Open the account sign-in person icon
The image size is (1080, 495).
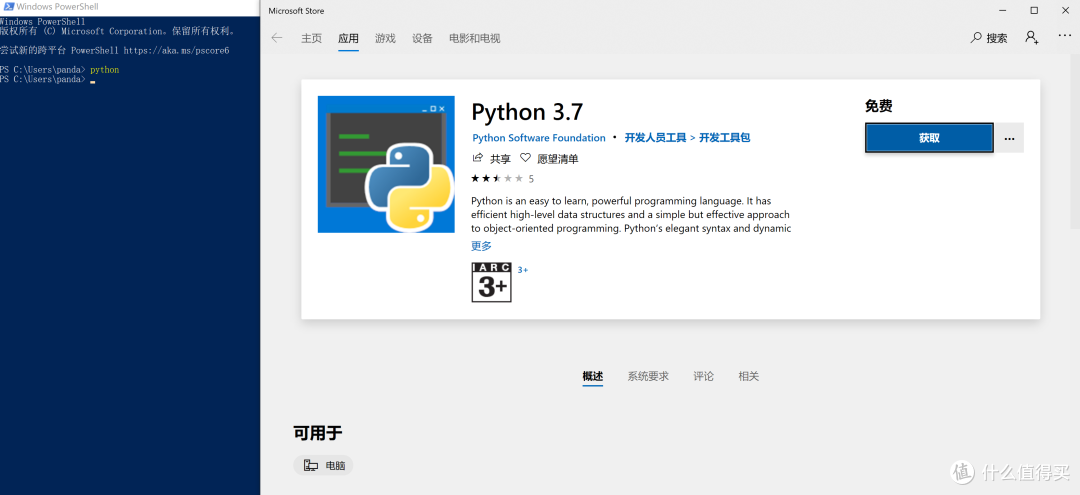pos(1031,37)
